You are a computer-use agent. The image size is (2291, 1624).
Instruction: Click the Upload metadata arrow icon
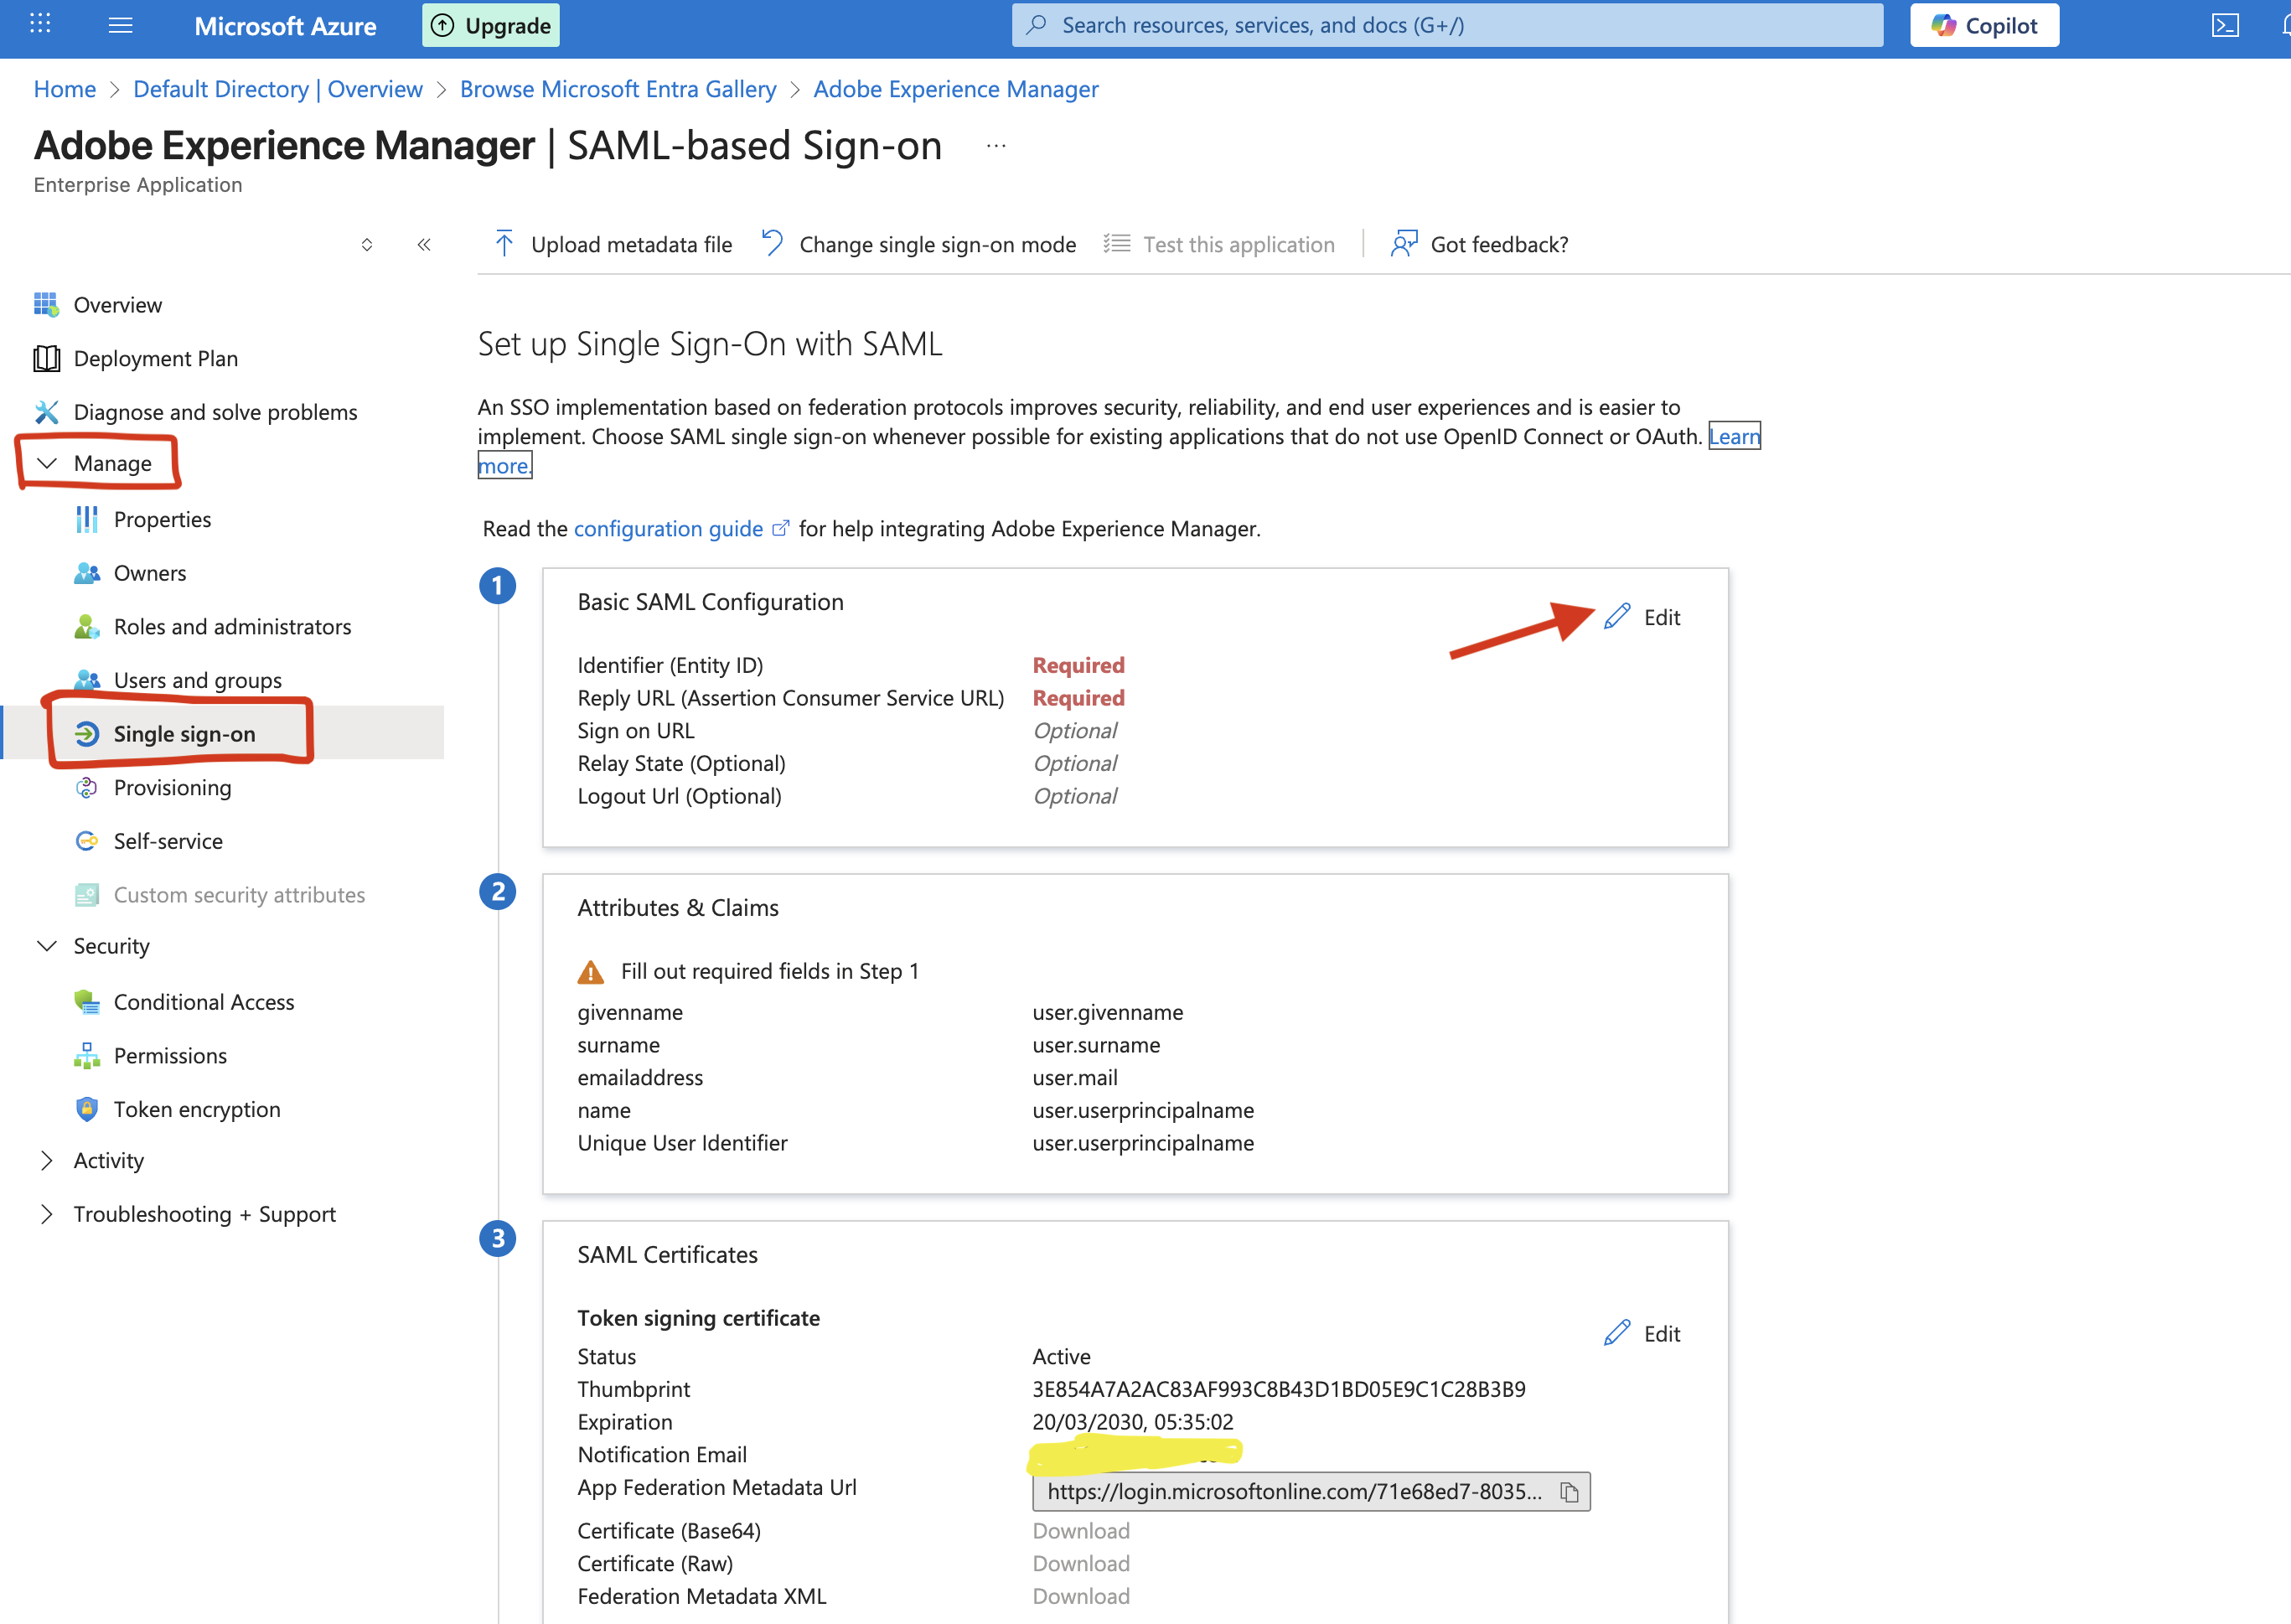tap(504, 244)
